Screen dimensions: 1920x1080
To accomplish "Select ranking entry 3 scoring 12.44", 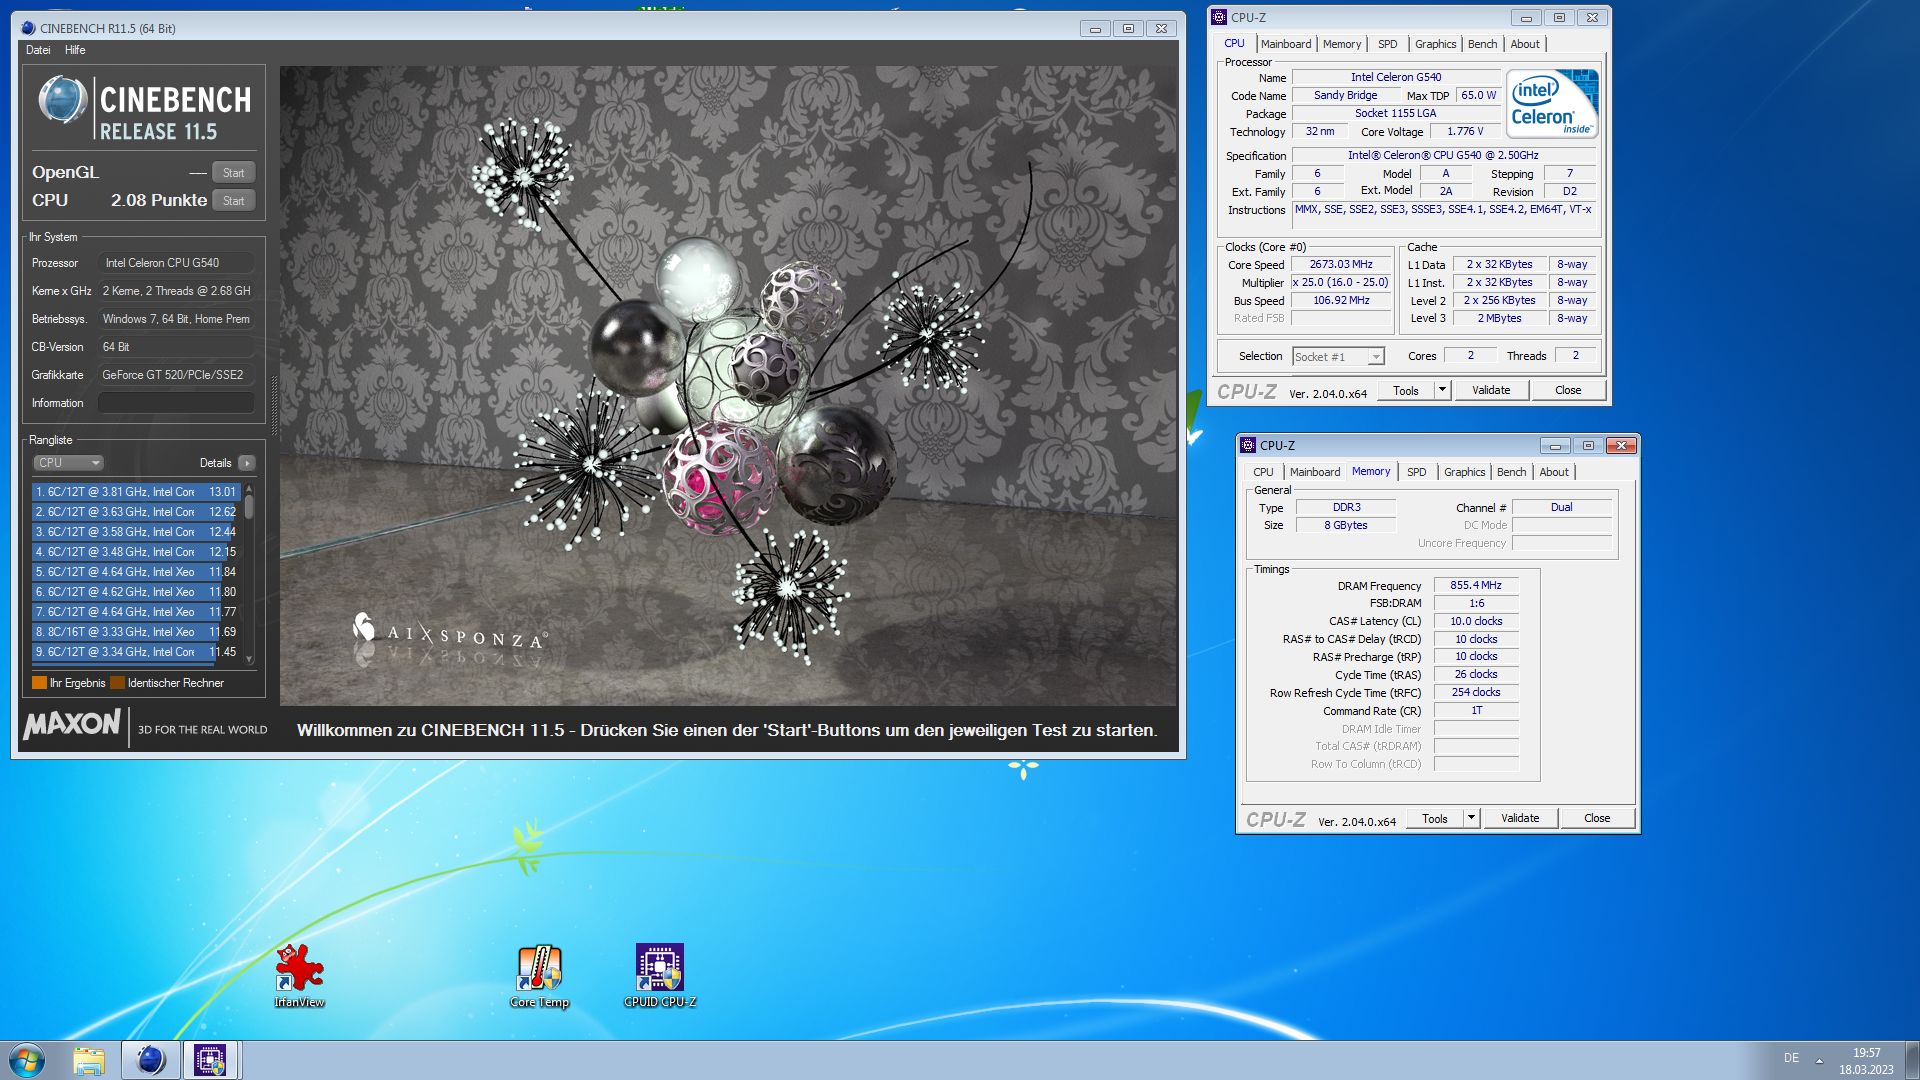I will pos(136,532).
